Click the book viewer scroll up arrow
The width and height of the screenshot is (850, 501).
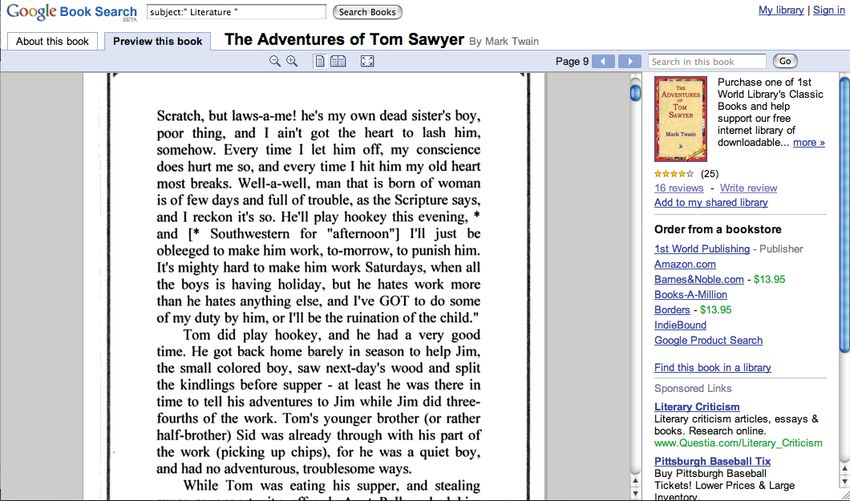(635, 481)
